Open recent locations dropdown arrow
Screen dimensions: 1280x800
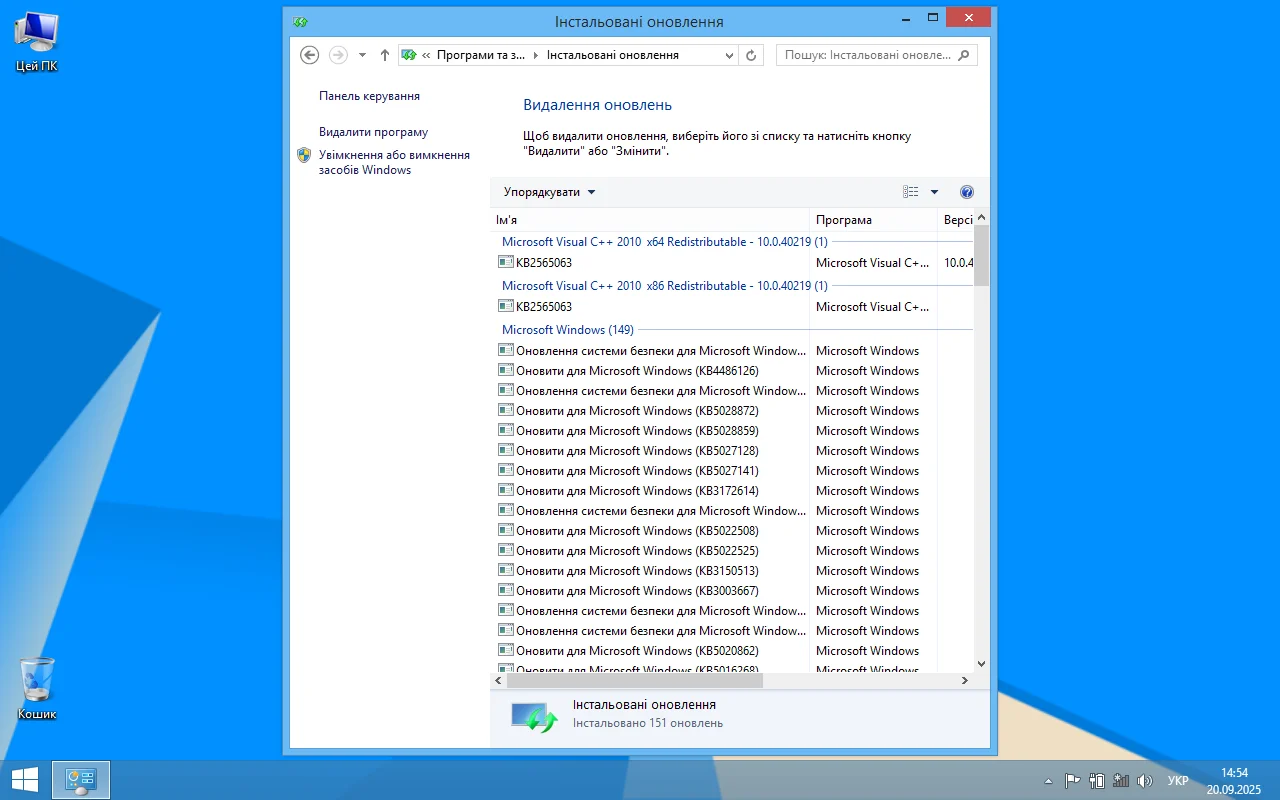pos(362,55)
